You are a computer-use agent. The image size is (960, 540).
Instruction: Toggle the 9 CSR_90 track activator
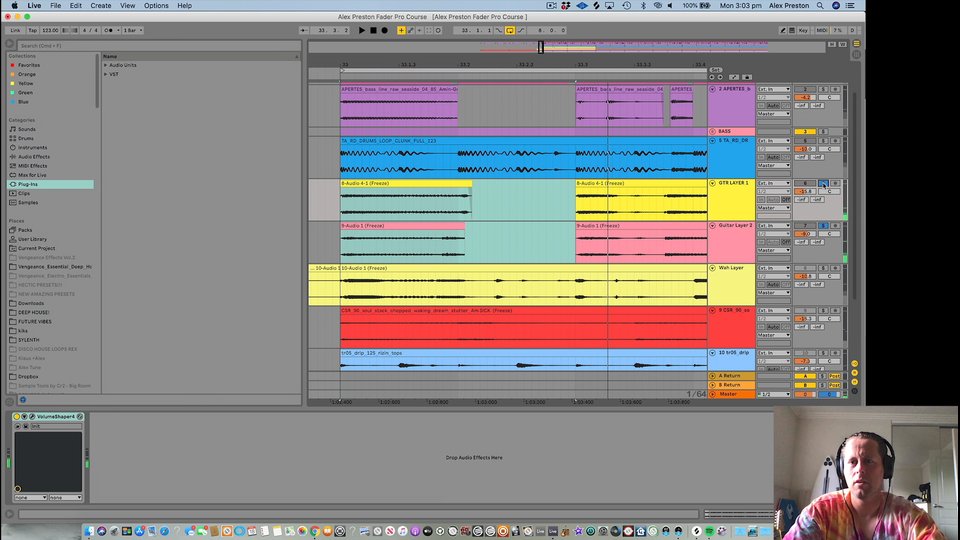pos(805,310)
